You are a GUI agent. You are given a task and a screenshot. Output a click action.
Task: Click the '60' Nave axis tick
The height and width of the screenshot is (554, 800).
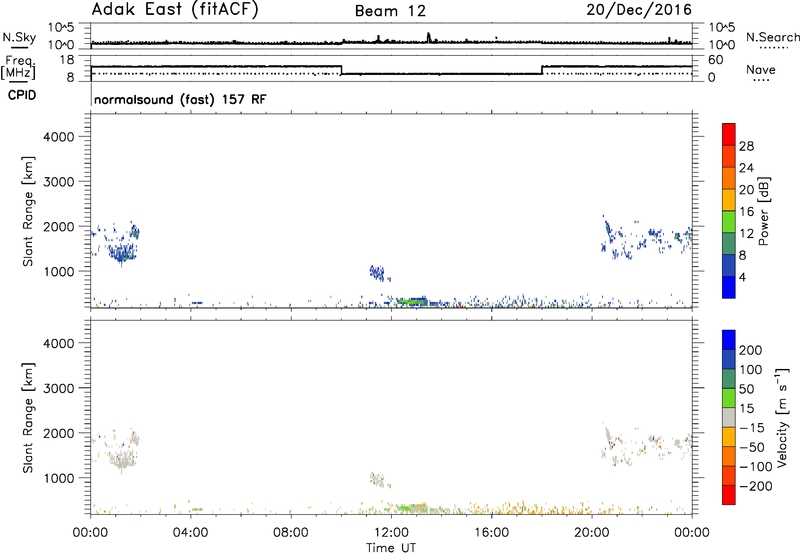click(x=716, y=60)
